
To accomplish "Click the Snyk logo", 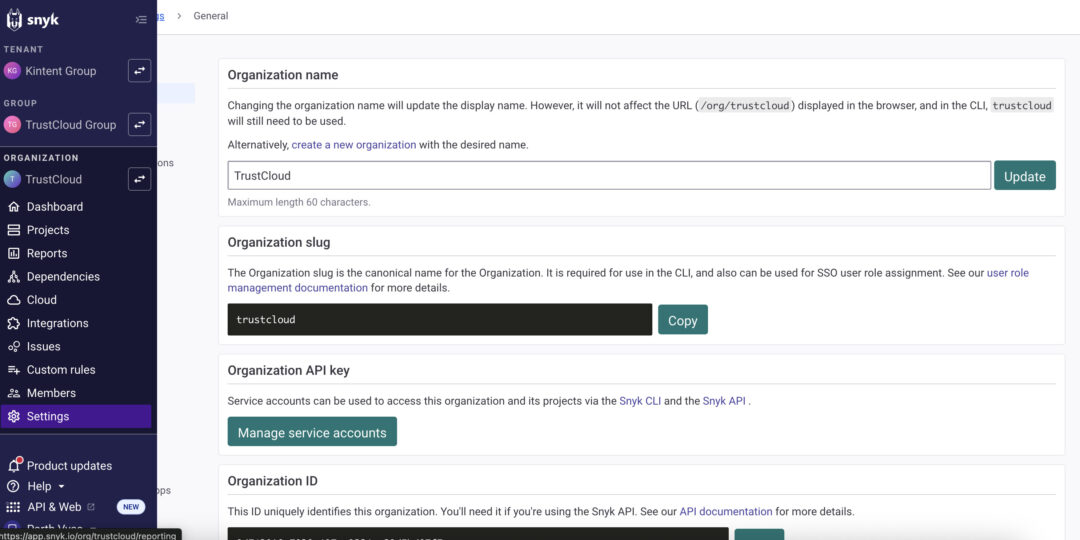I will click(x=32, y=20).
